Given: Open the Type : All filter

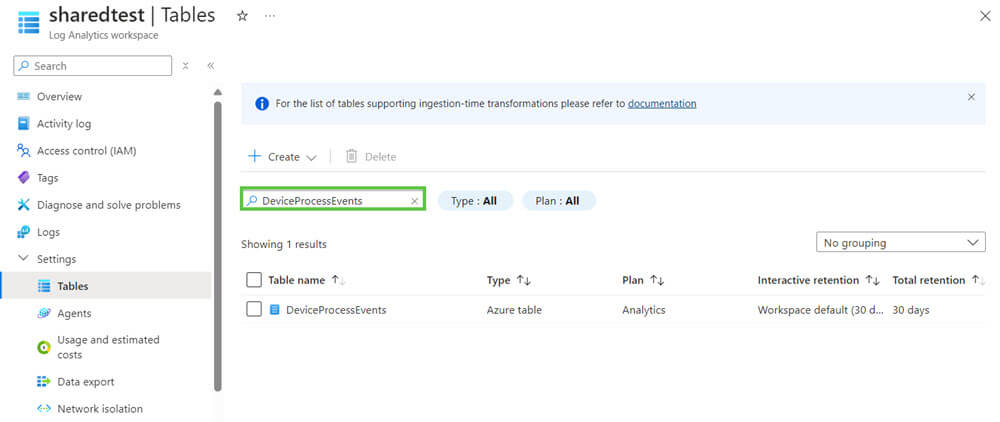Looking at the screenshot, I should pyautogui.click(x=475, y=201).
